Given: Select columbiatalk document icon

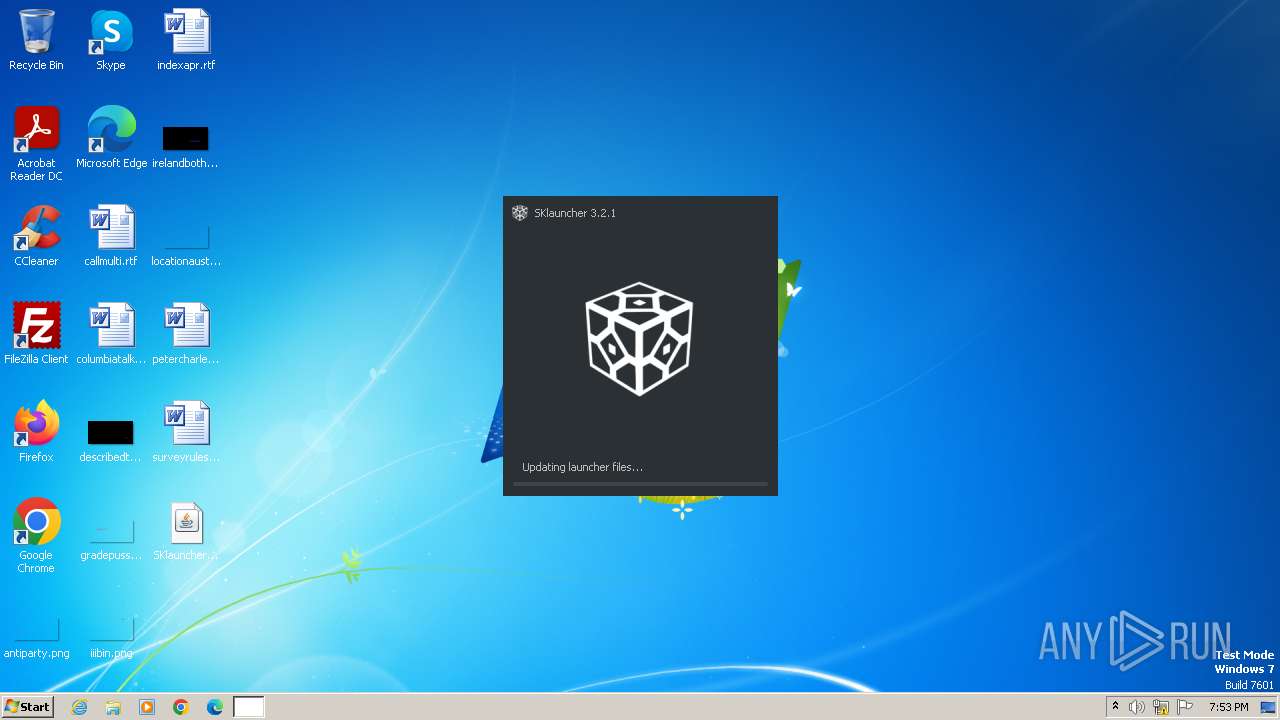Looking at the screenshot, I should [111, 334].
